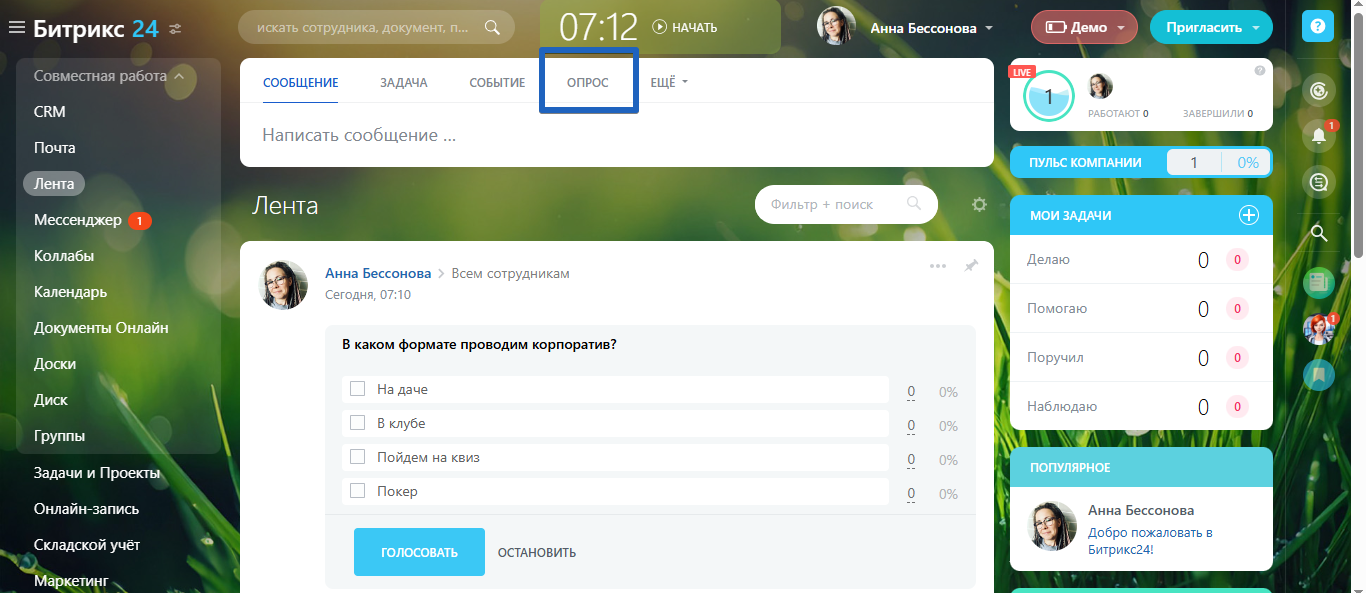Add new task with plus icon
The width and height of the screenshot is (1366, 593).
point(1249,215)
